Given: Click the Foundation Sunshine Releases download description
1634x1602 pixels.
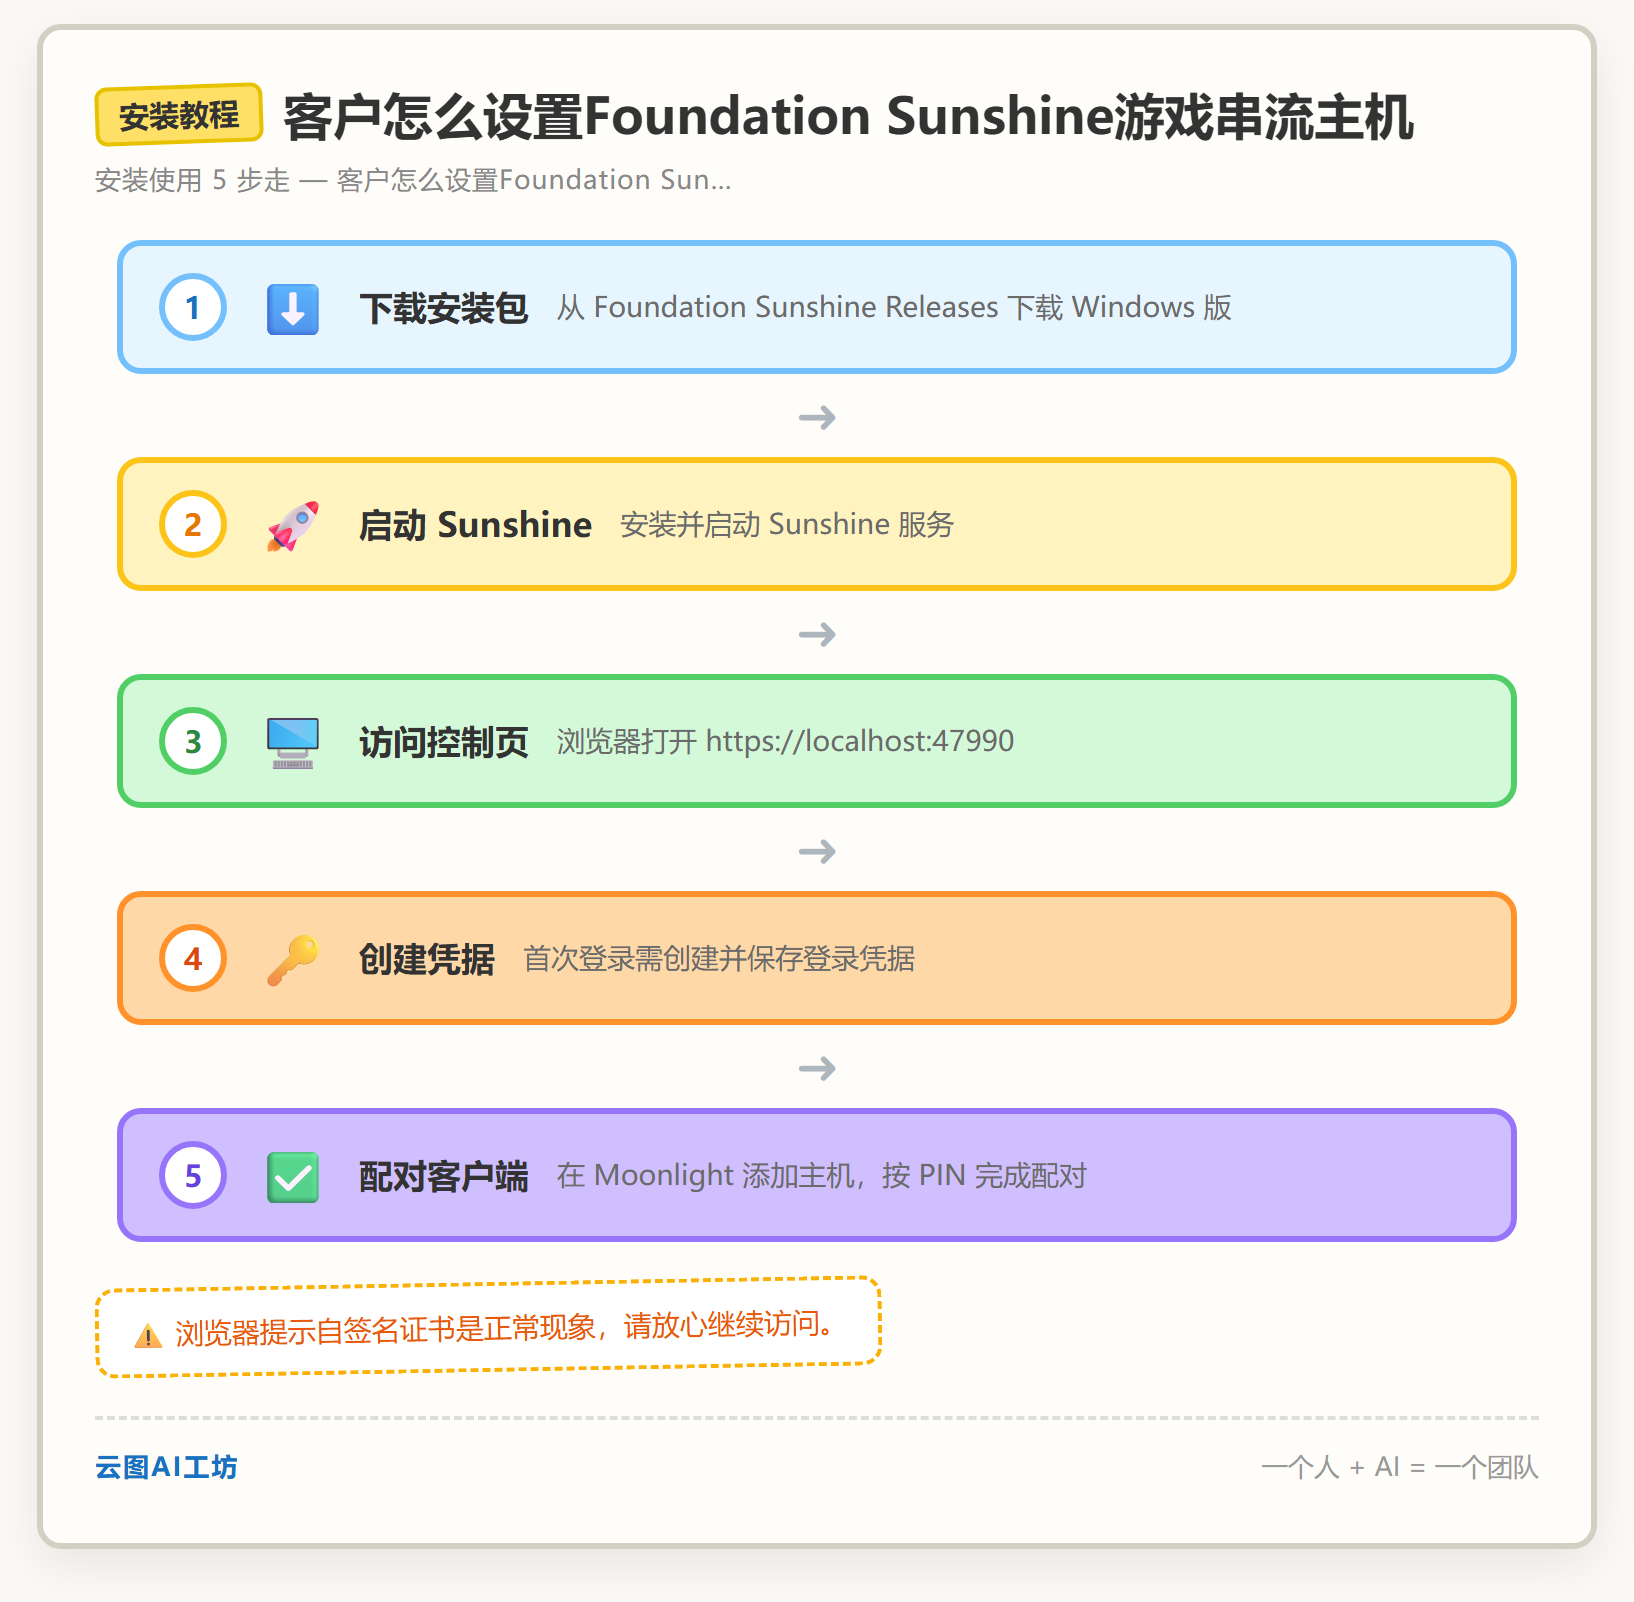Looking at the screenshot, I should point(894,307).
